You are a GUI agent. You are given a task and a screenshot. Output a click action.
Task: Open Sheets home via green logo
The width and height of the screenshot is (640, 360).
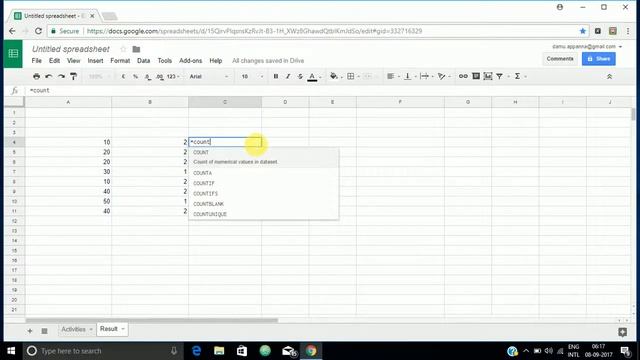click(13, 53)
